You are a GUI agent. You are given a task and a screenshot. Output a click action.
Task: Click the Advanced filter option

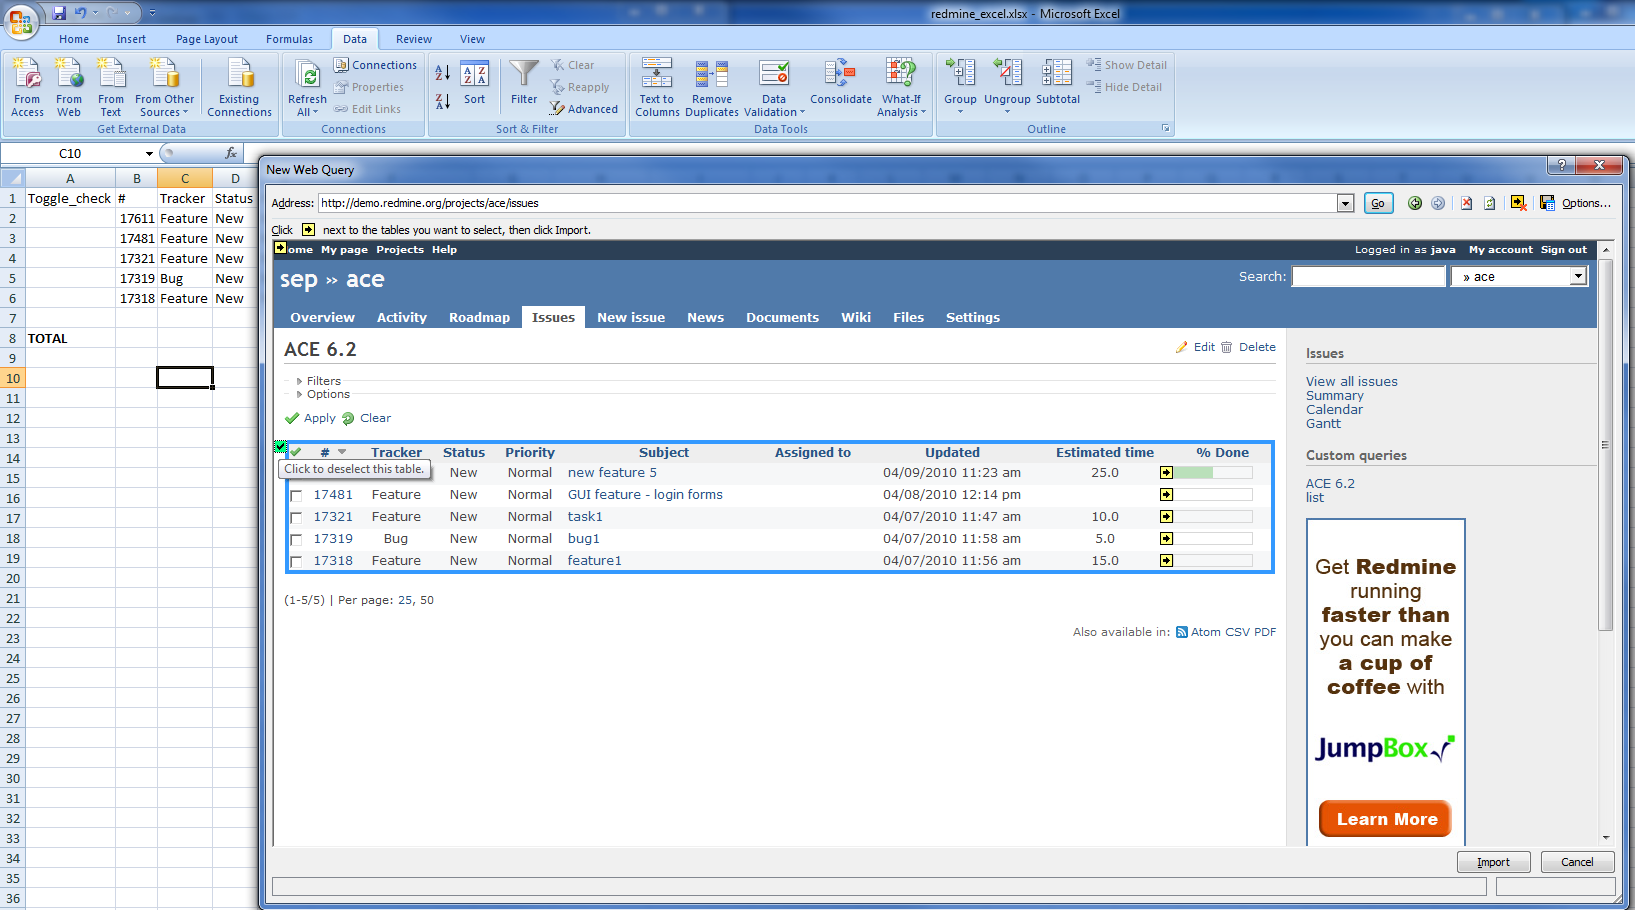pyautogui.click(x=584, y=109)
